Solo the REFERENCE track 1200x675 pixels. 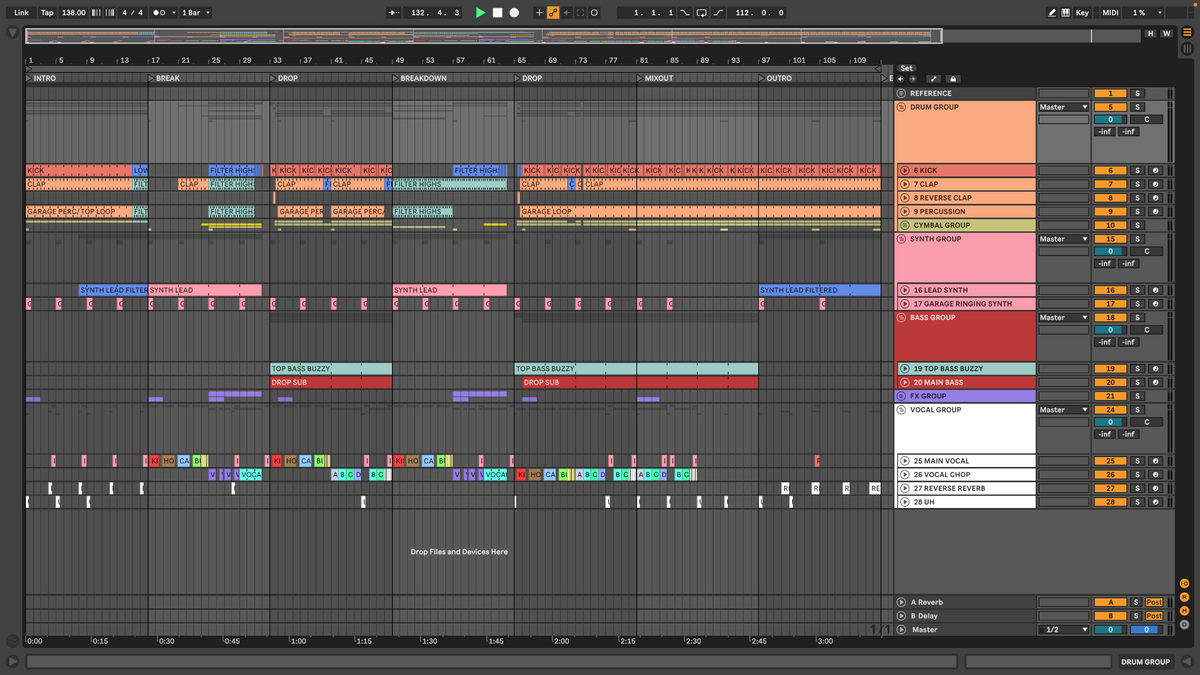(x=1138, y=93)
